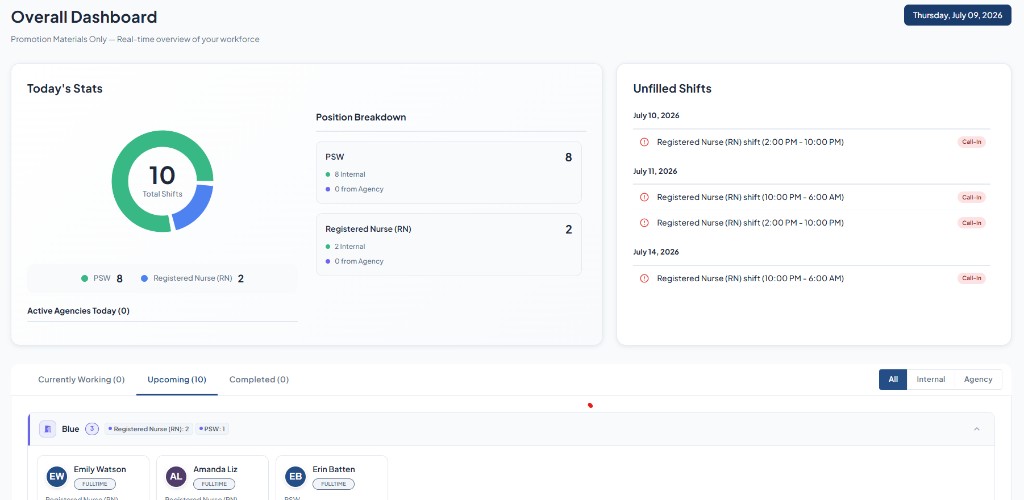Collapse the Blue group chevron
The image size is (1024, 500).
coord(976,429)
